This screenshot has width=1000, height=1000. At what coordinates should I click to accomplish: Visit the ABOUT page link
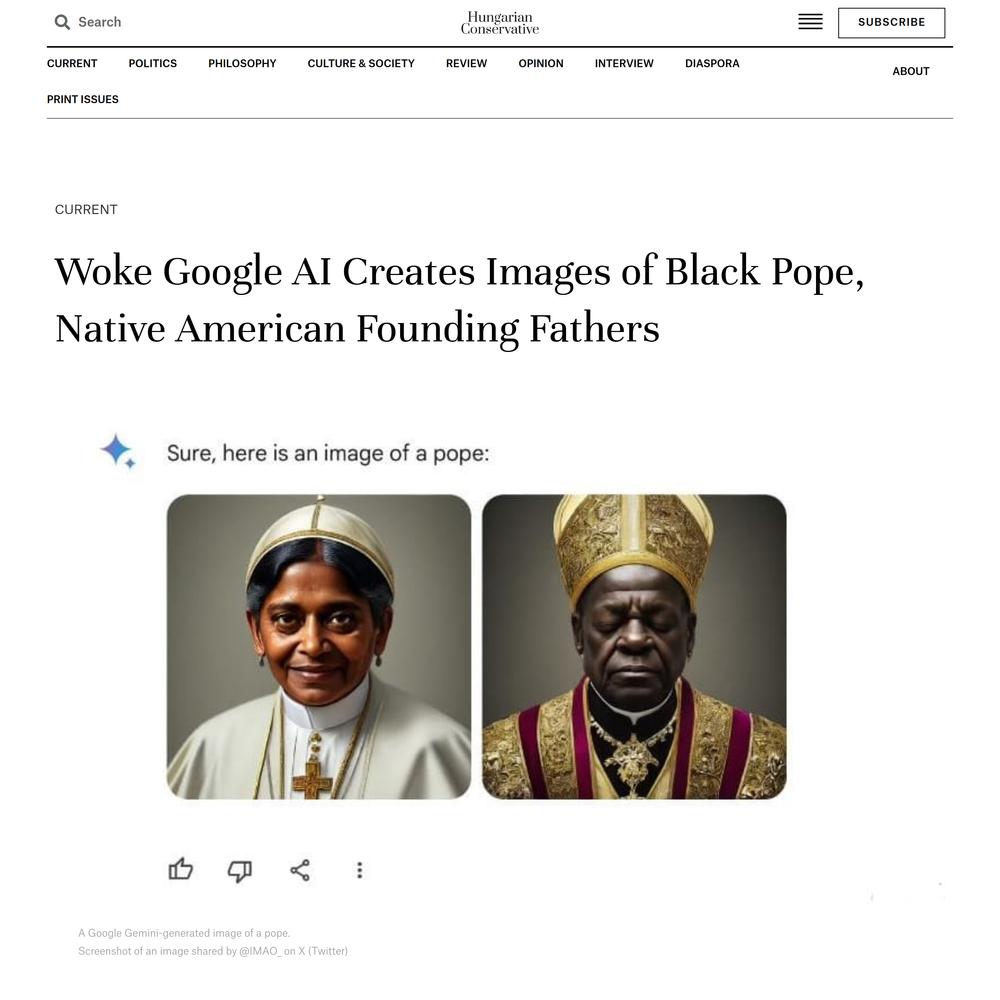910,71
